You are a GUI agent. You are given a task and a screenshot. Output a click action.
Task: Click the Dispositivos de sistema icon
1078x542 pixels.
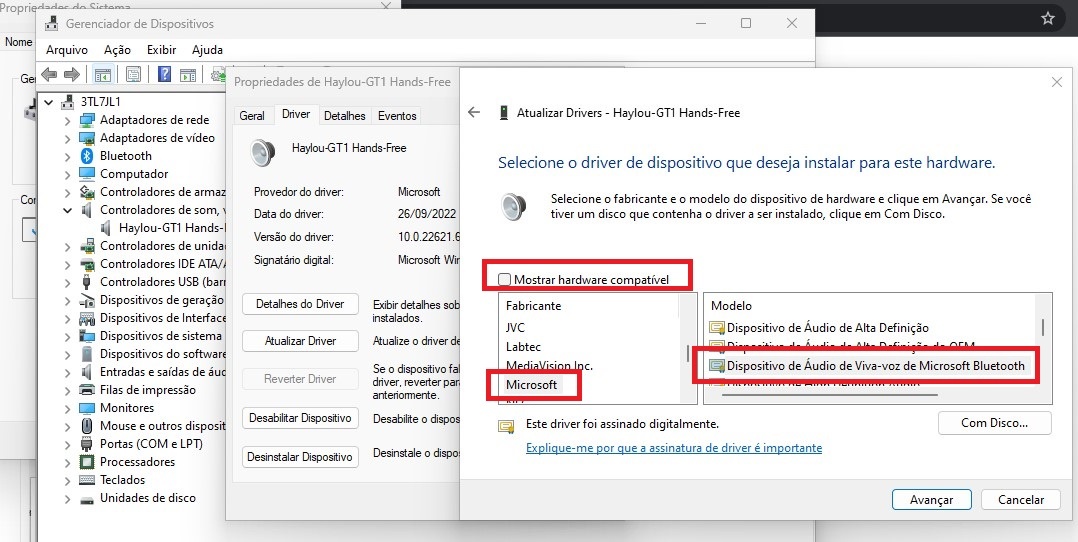(x=87, y=336)
